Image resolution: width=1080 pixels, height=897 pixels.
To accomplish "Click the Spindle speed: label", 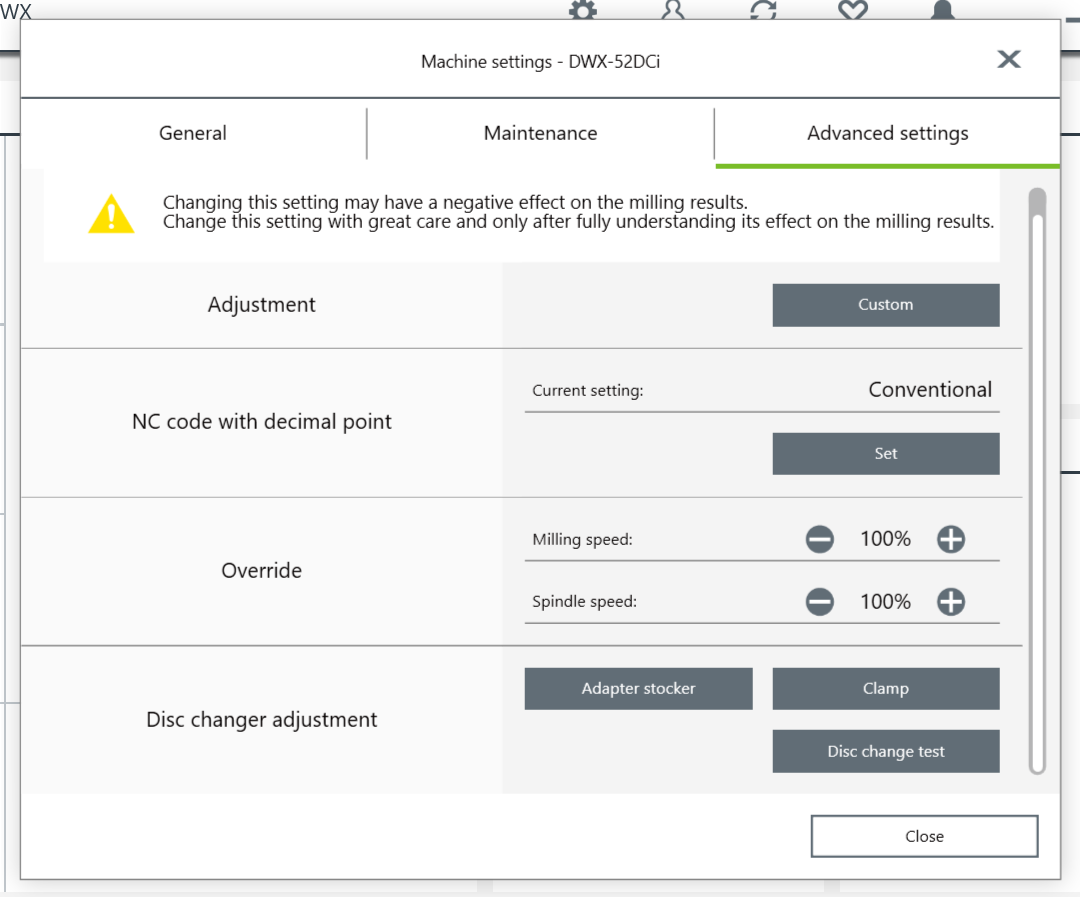I will click(584, 601).
